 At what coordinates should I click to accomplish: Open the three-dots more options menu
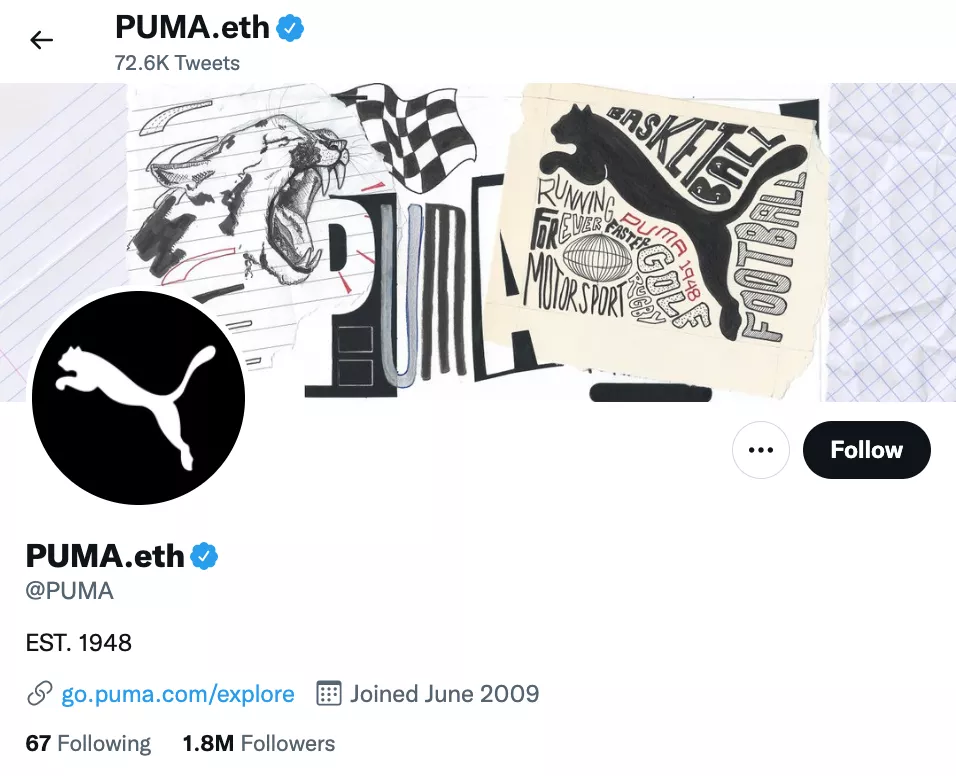click(x=760, y=450)
